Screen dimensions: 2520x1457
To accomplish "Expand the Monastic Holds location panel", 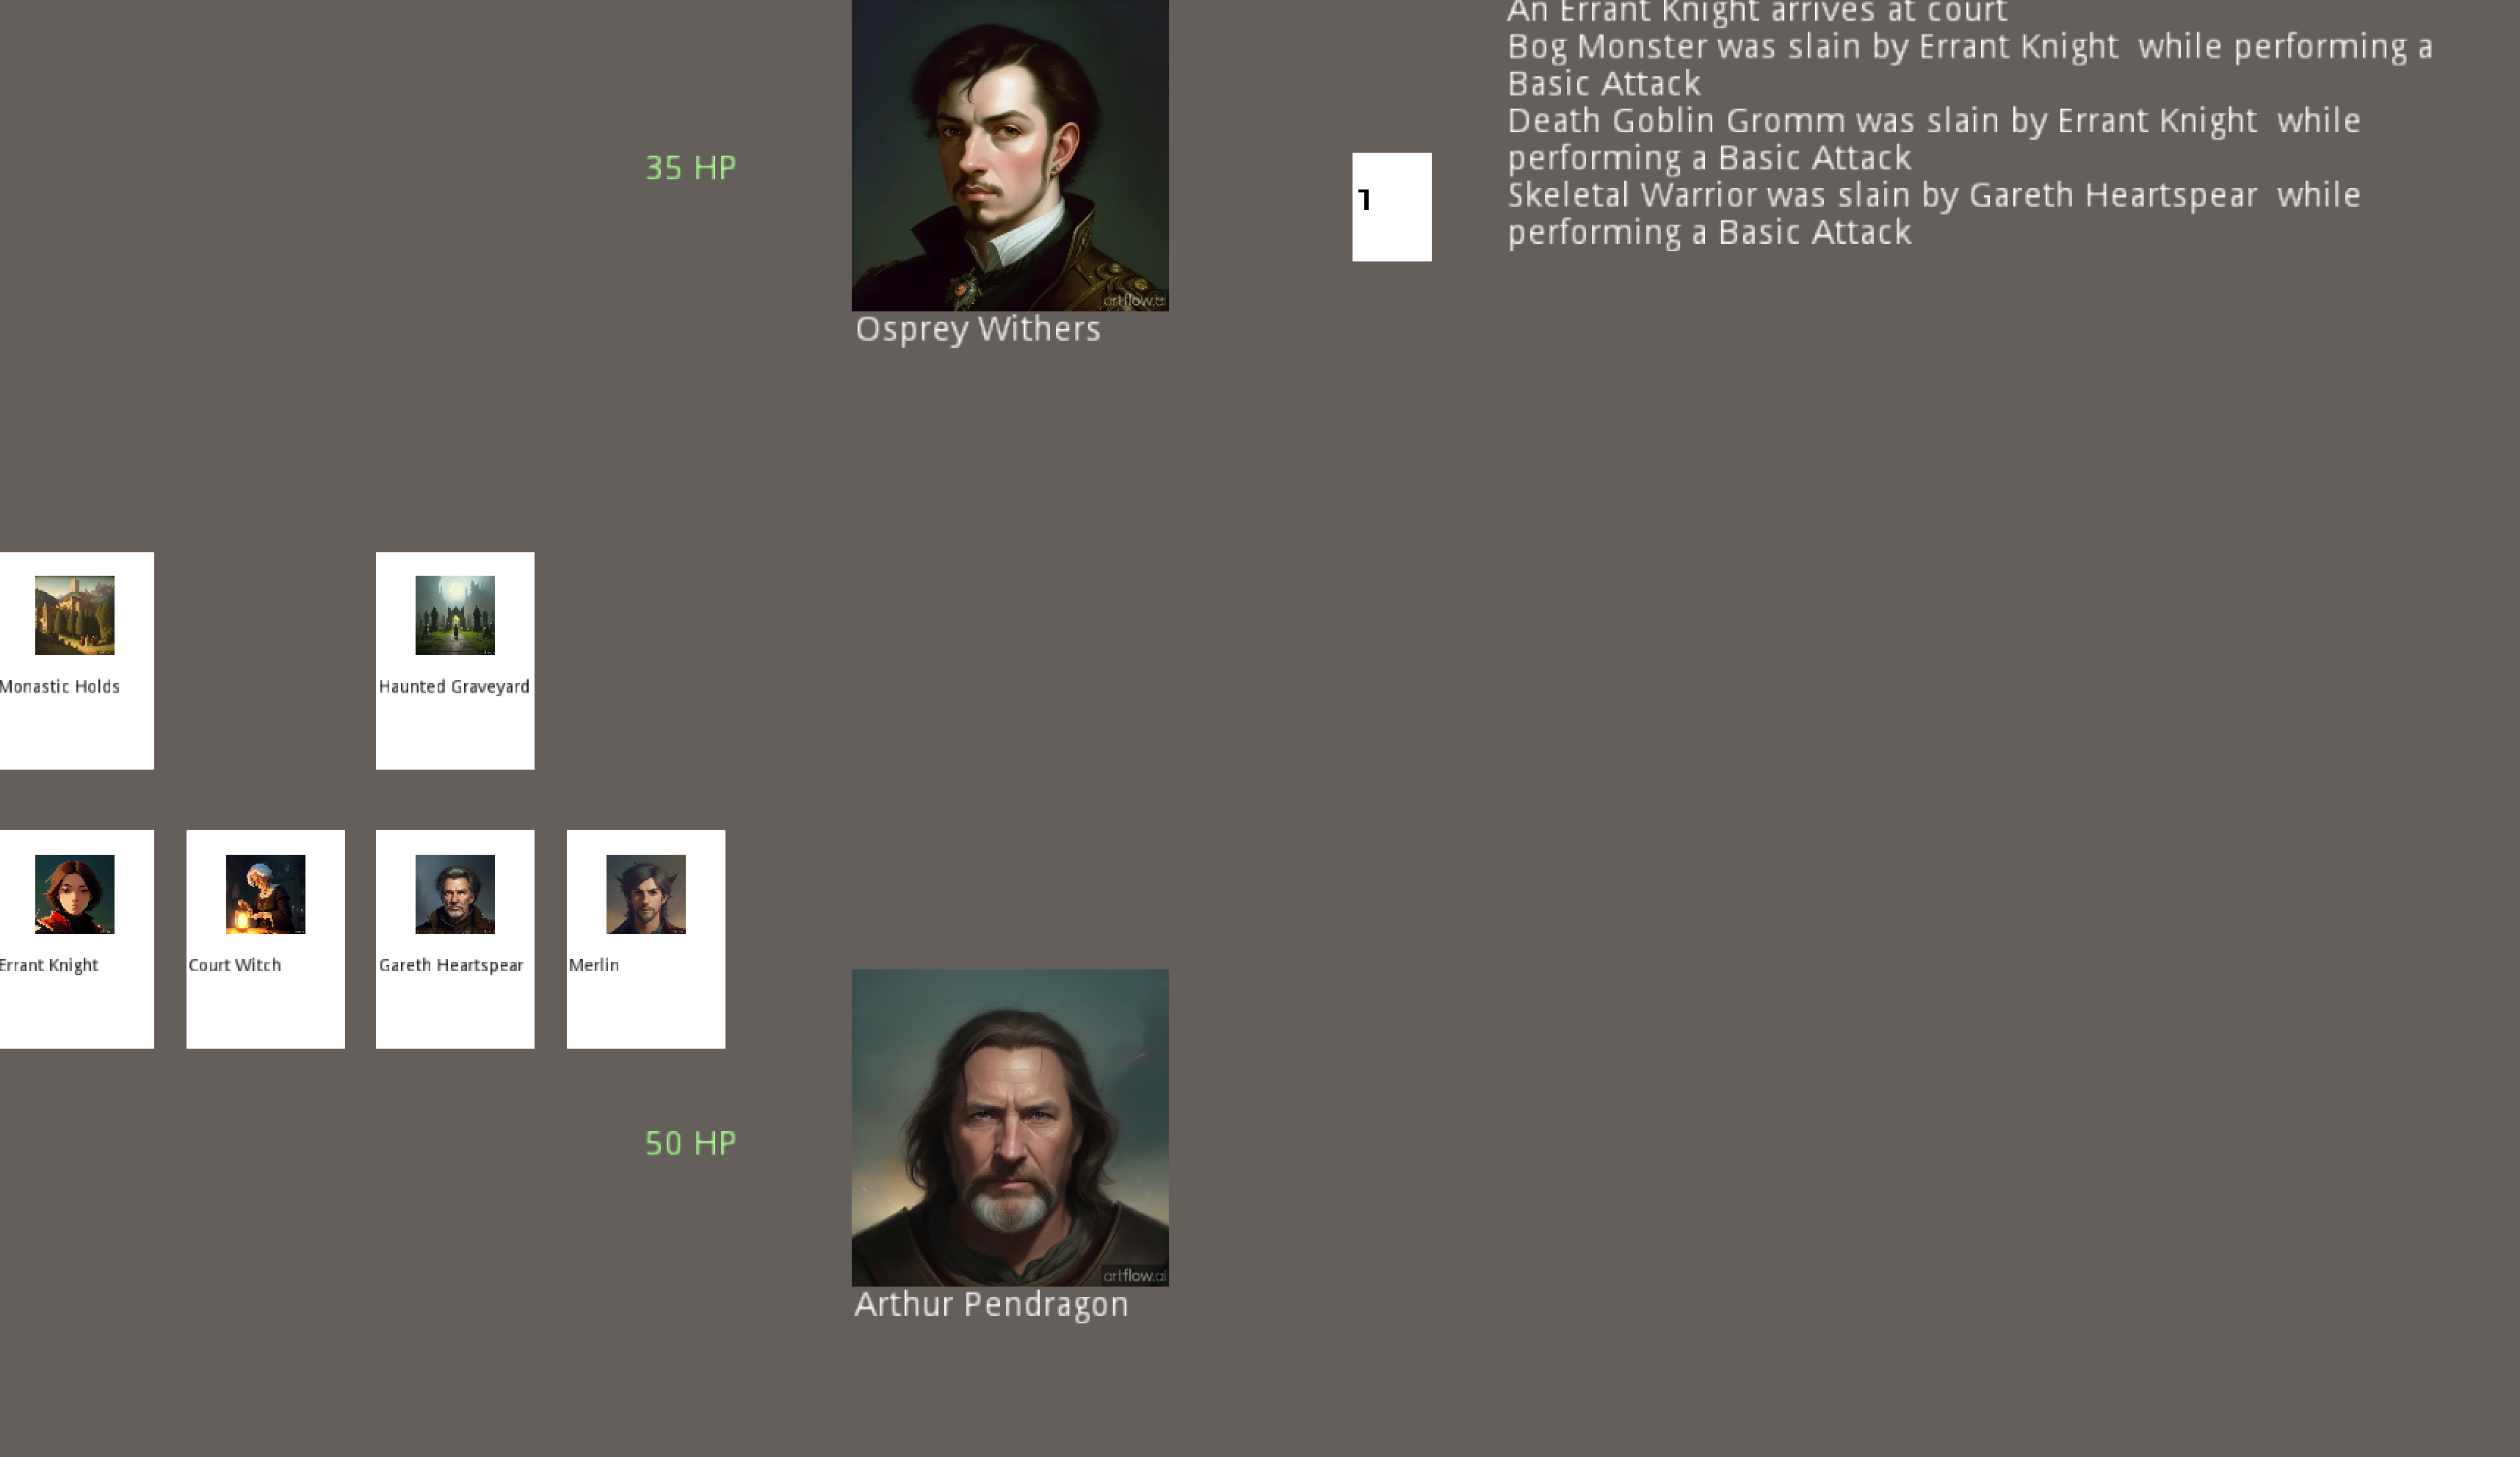I will pos(75,659).
